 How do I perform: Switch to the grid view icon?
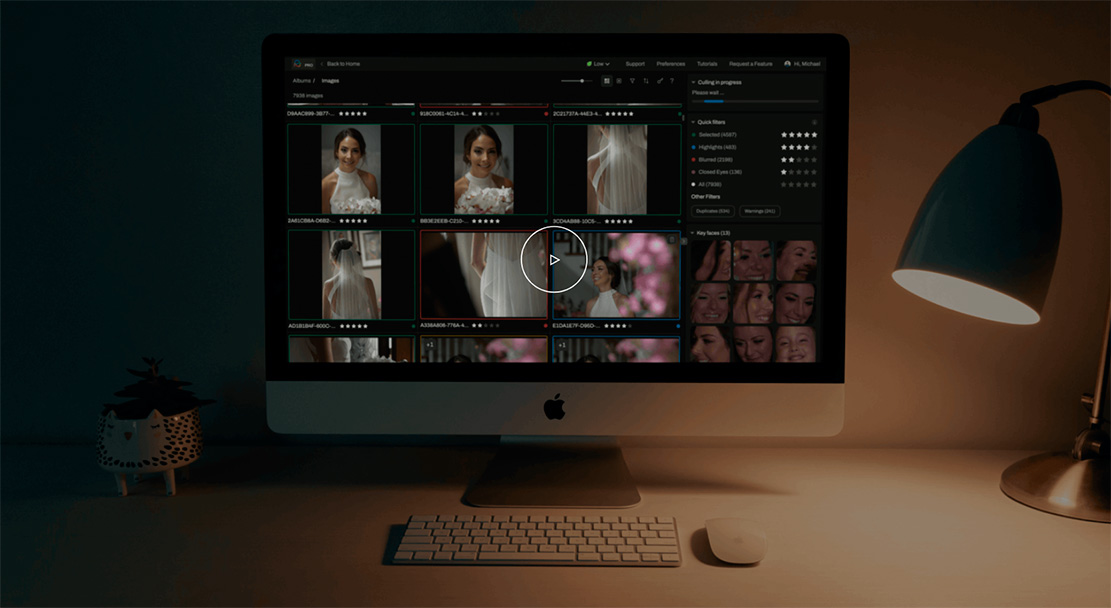pyautogui.click(x=607, y=80)
